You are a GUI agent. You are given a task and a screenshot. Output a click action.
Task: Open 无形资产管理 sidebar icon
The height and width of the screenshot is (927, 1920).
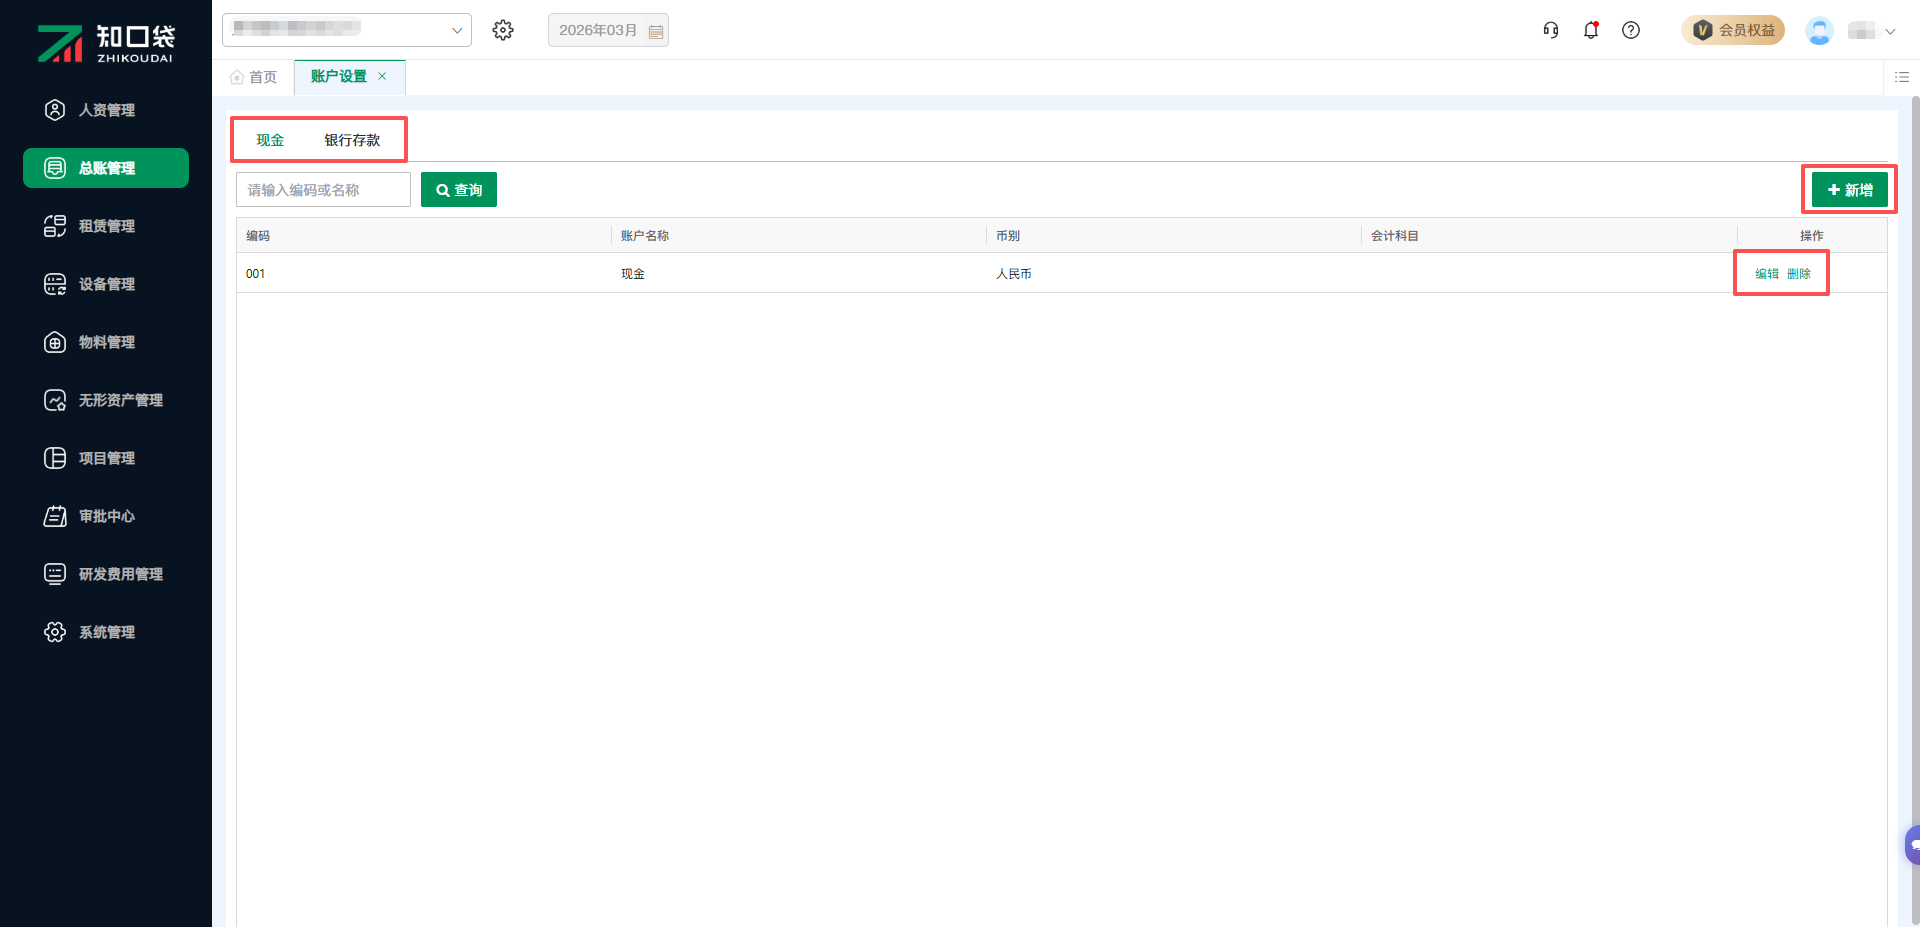pyautogui.click(x=55, y=400)
